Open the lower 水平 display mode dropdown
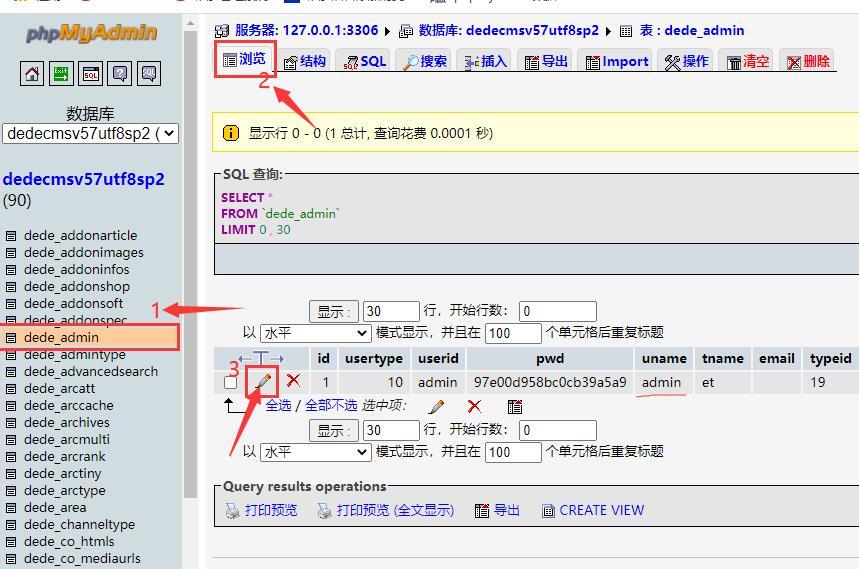 point(316,452)
